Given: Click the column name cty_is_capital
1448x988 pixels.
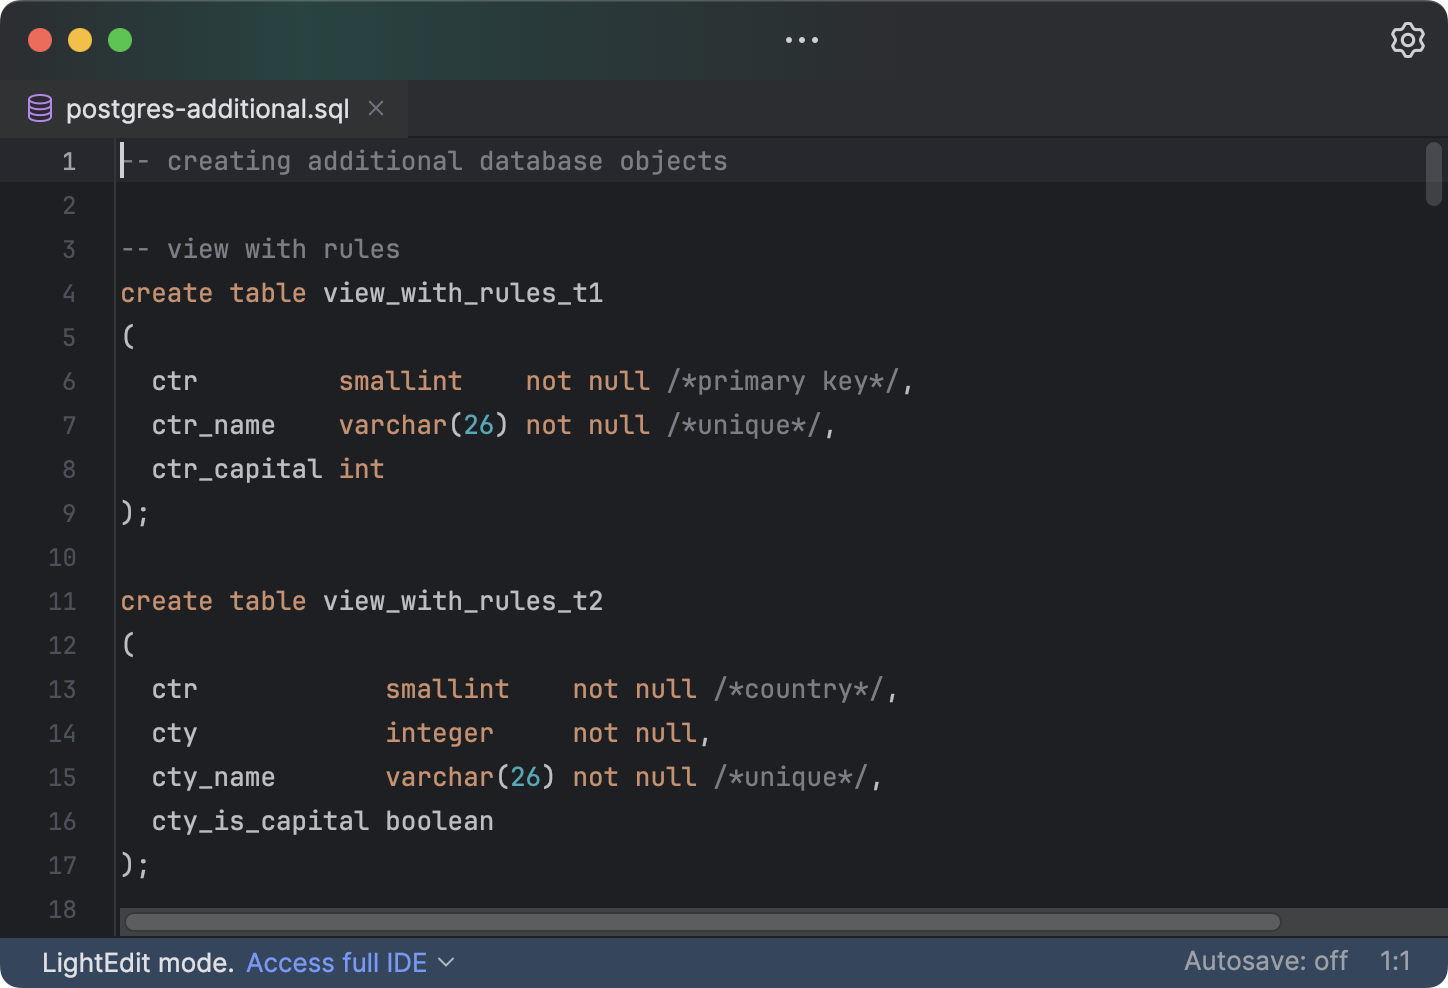Looking at the screenshot, I should pyautogui.click(x=260, y=821).
